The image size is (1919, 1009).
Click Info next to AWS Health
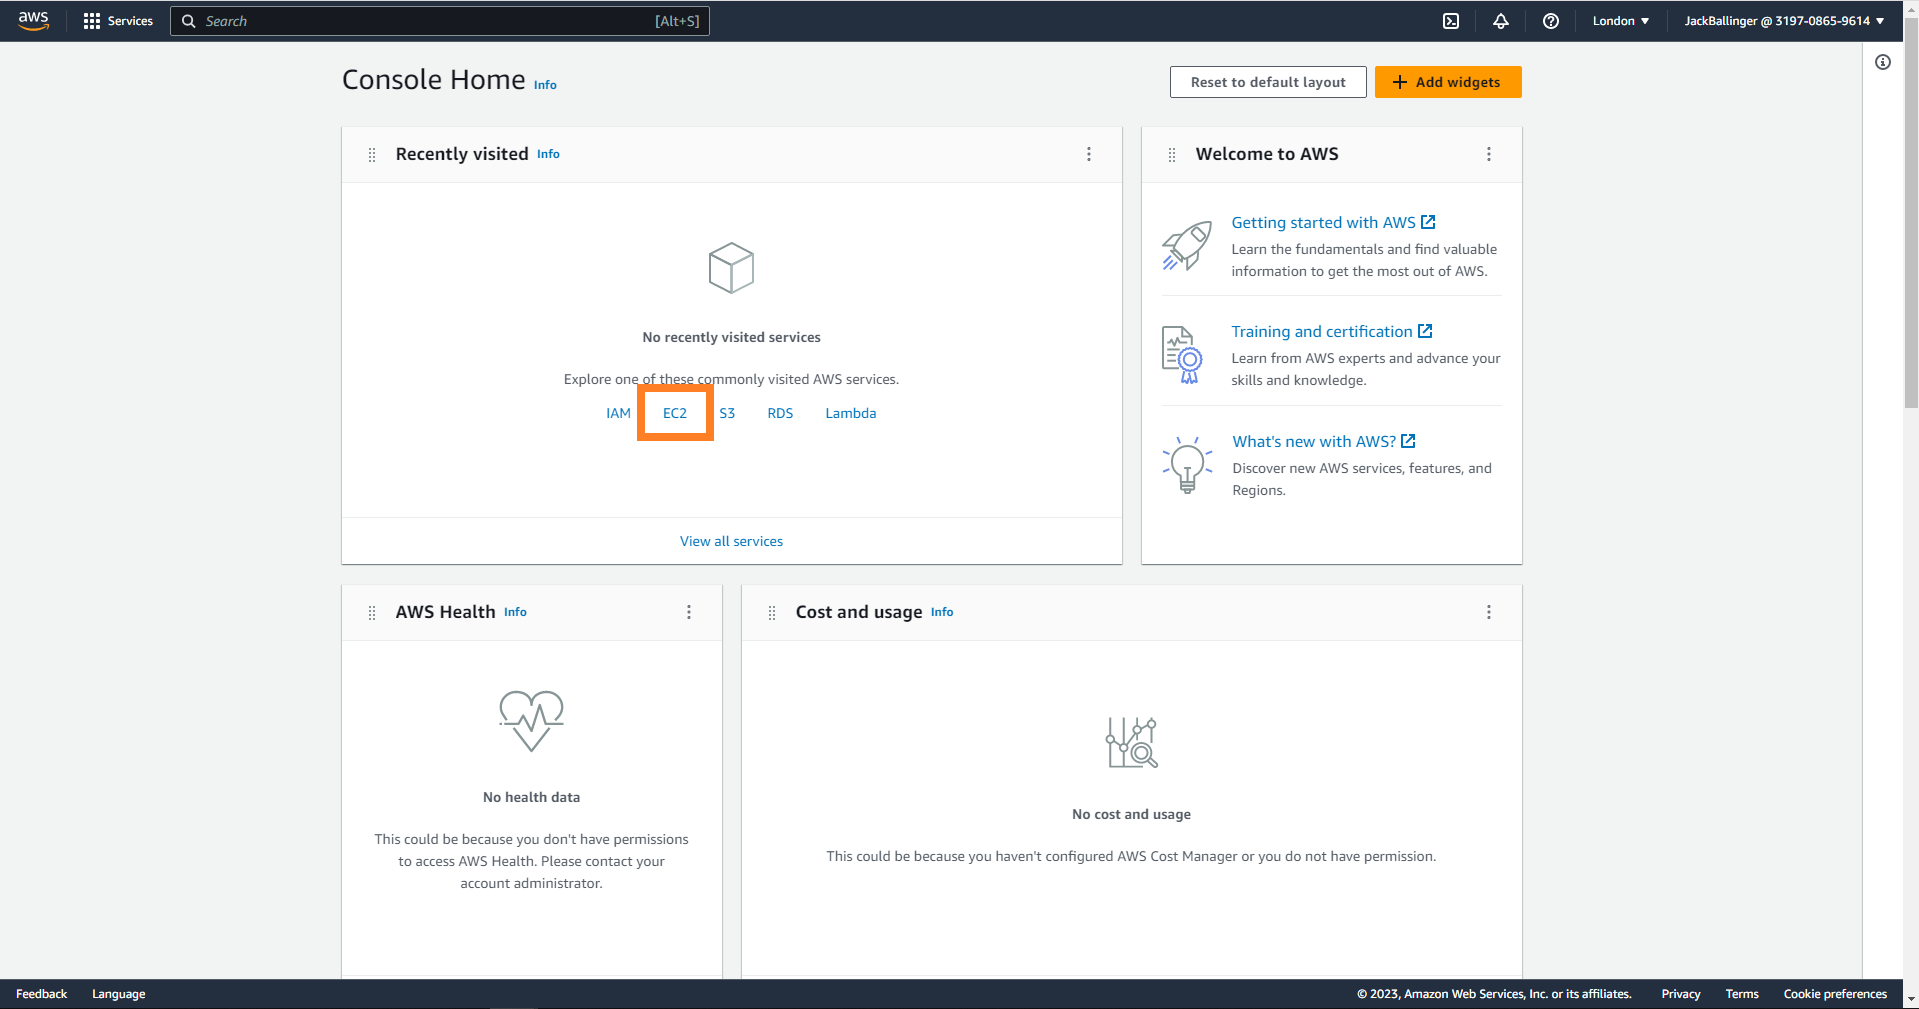515,612
